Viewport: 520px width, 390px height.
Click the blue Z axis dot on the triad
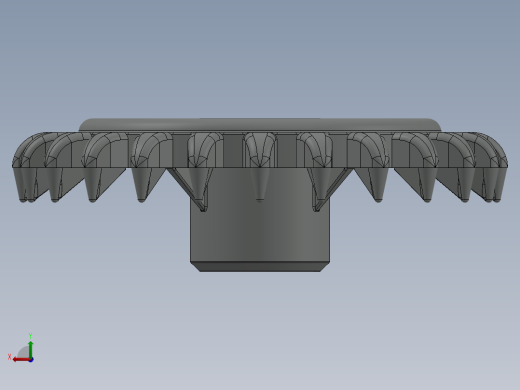click(x=31, y=360)
